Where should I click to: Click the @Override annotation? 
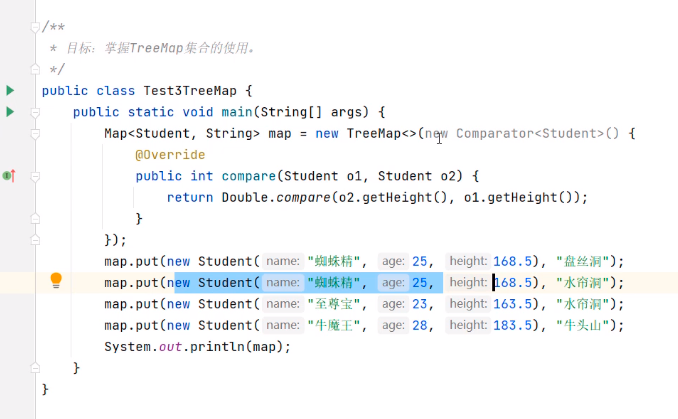(x=170, y=155)
